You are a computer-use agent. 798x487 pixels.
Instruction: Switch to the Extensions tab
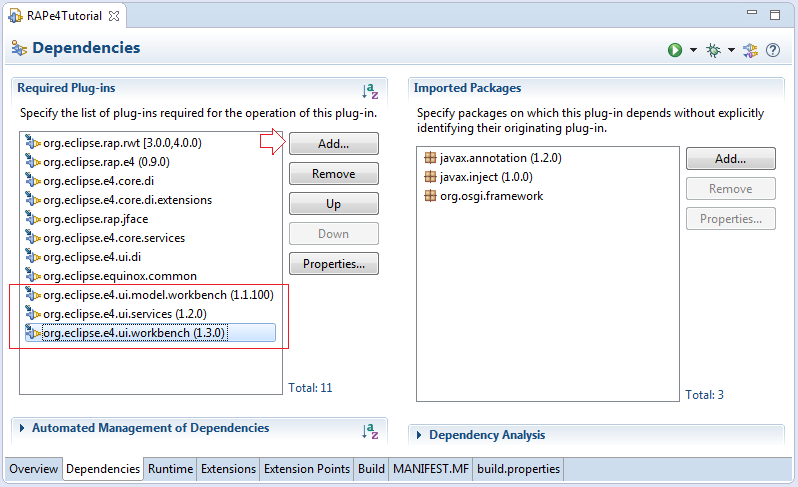pyautogui.click(x=229, y=469)
